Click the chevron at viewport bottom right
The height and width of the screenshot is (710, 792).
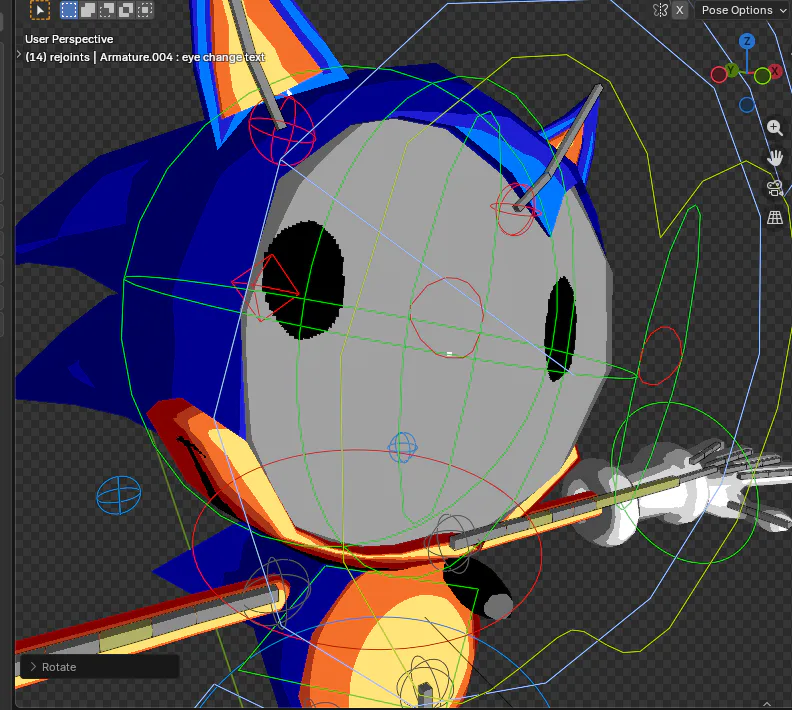pyautogui.click(x=767, y=703)
